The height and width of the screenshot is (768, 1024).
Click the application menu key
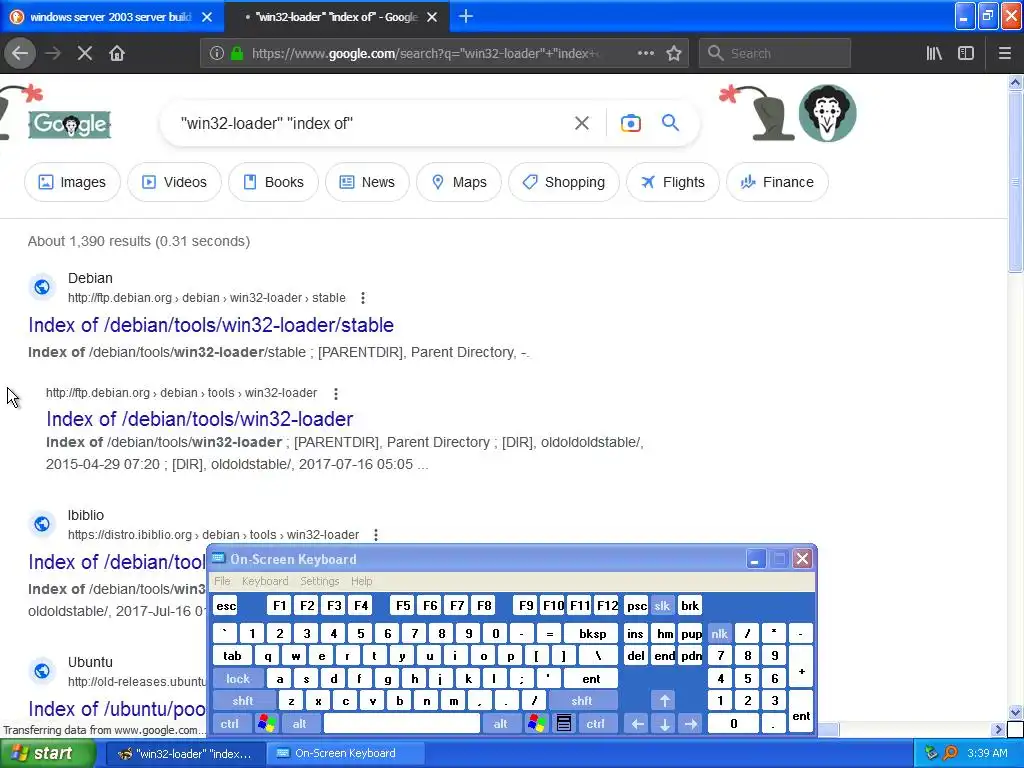pos(564,724)
